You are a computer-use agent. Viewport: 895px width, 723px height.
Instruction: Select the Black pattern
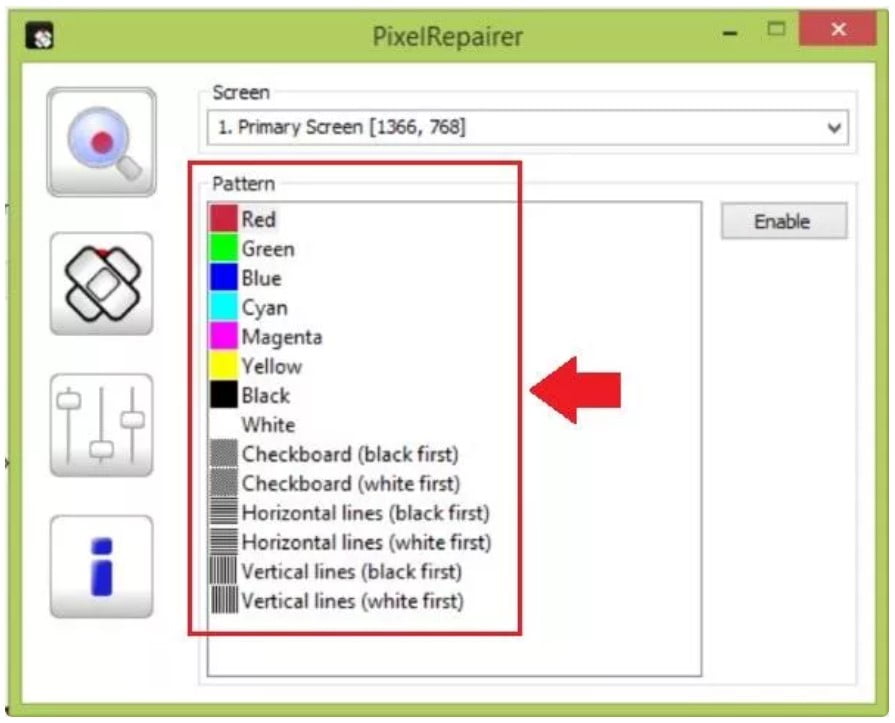(250, 395)
